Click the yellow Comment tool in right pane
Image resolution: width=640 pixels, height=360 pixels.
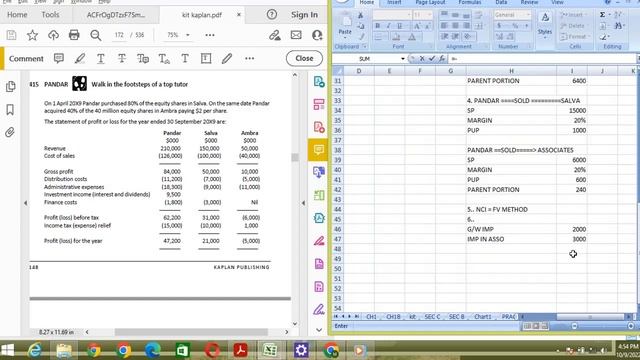pos(318,150)
